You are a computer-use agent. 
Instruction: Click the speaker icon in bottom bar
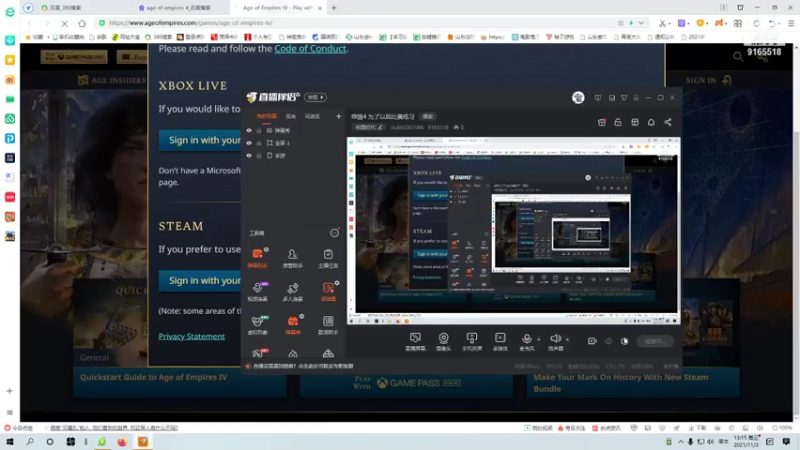tap(555, 339)
